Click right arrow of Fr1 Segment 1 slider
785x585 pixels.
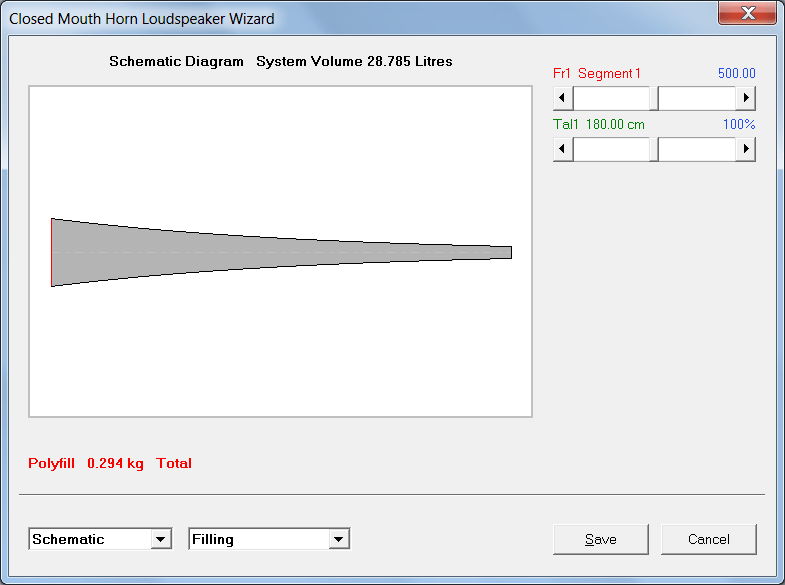tap(745, 98)
